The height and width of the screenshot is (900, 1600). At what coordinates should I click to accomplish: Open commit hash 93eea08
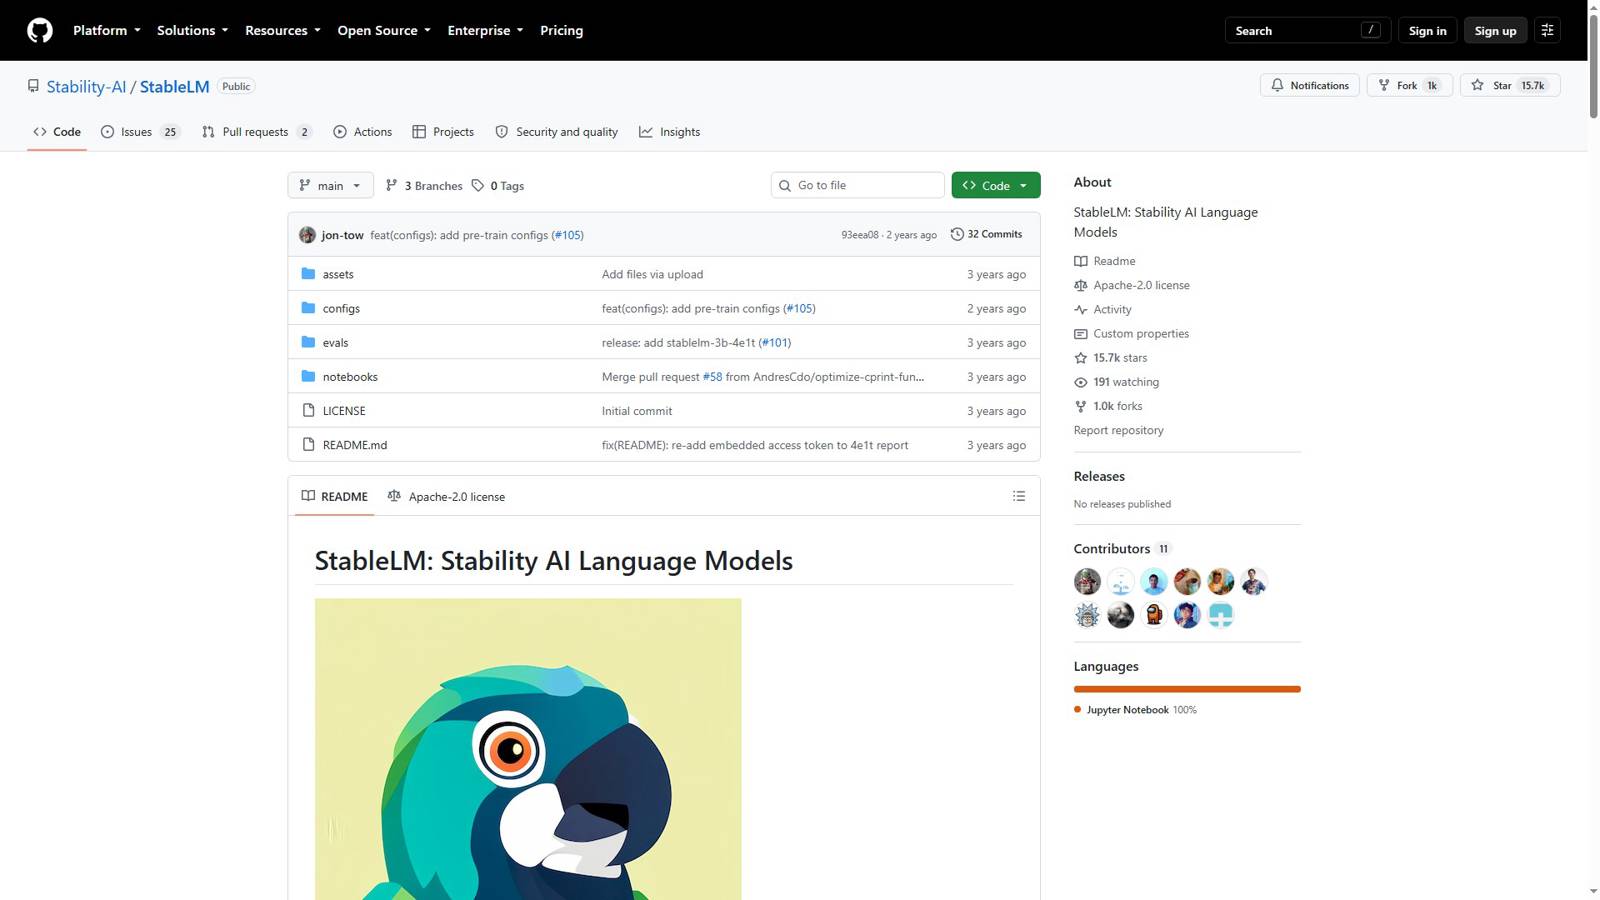pos(859,235)
